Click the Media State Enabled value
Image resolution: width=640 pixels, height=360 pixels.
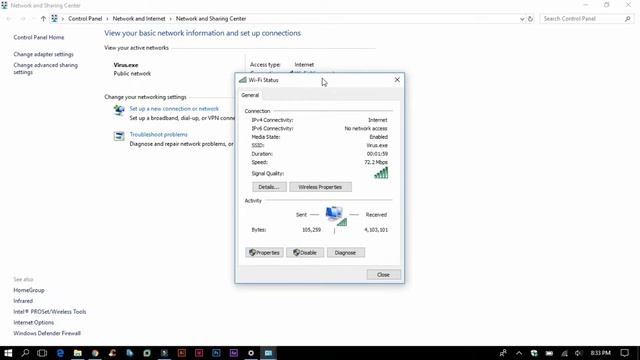(378, 137)
